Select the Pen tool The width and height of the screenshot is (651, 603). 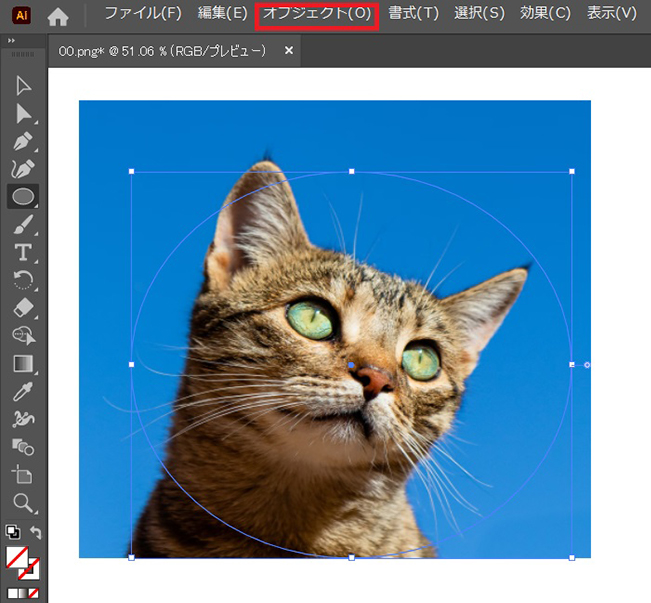23,142
